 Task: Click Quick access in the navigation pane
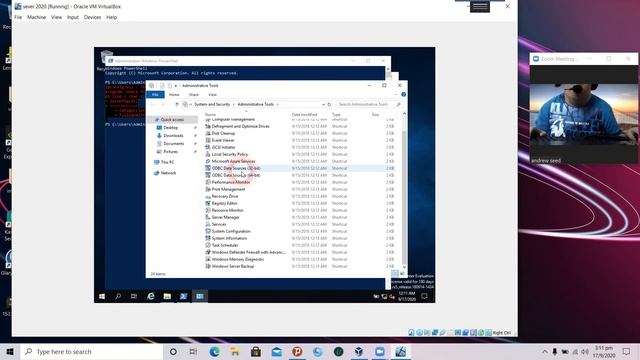coord(172,120)
